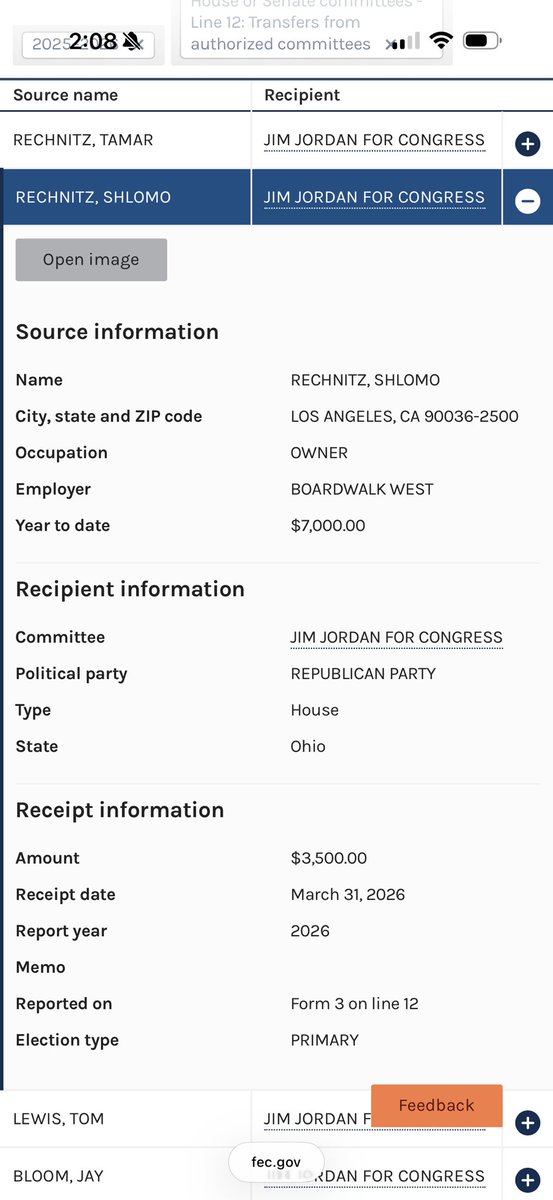Open image for the Shlomo Rechnitz receipt
Viewport: 553px width, 1200px height.
pos(91,260)
